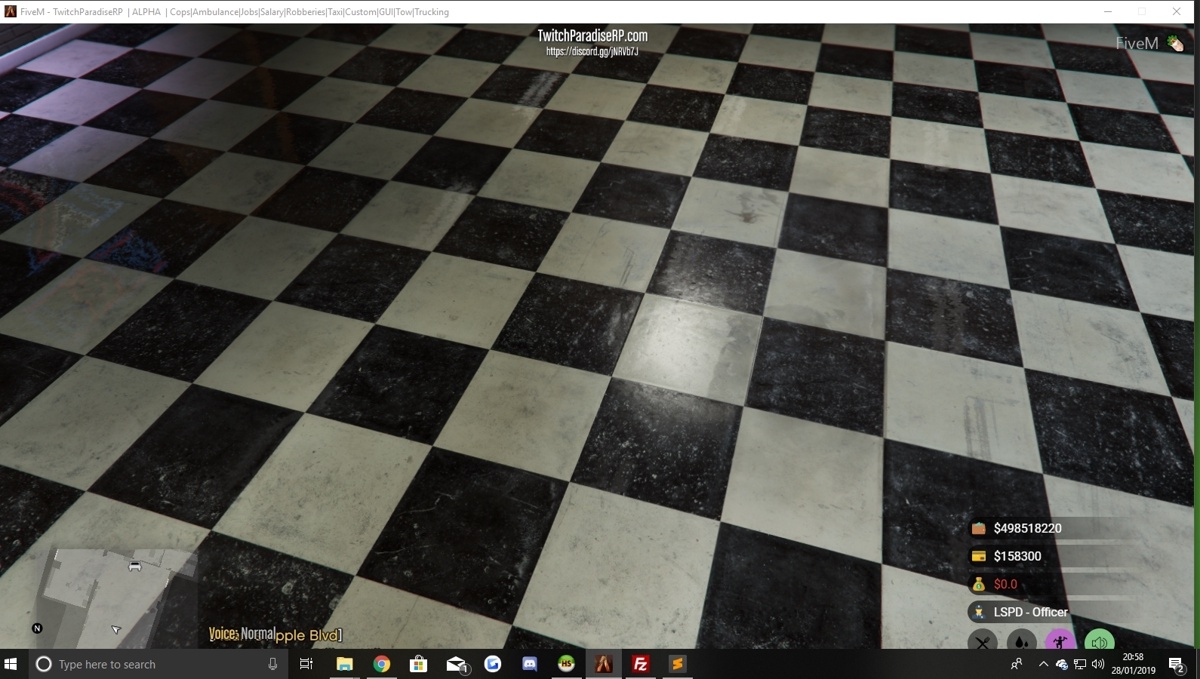The image size is (1200, 679).
Task: Close the FiveM window
Action: pyautogui.click(x=1176, y=11)
